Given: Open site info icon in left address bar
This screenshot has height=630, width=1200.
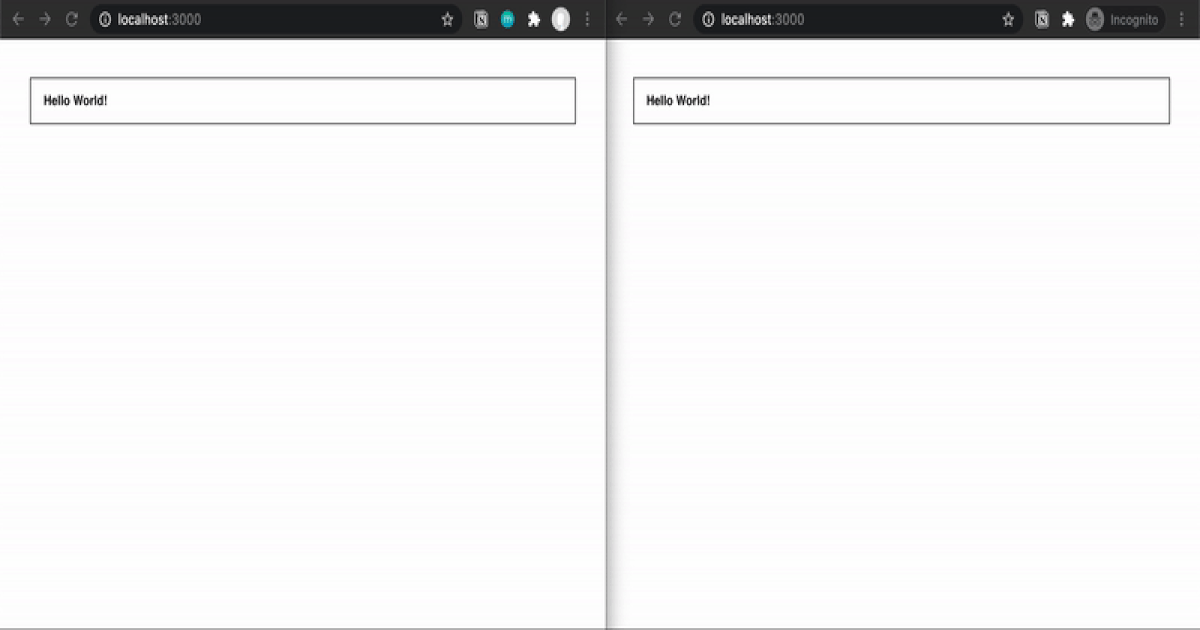Looking at the screenshot, I should (x=105, y=19).
